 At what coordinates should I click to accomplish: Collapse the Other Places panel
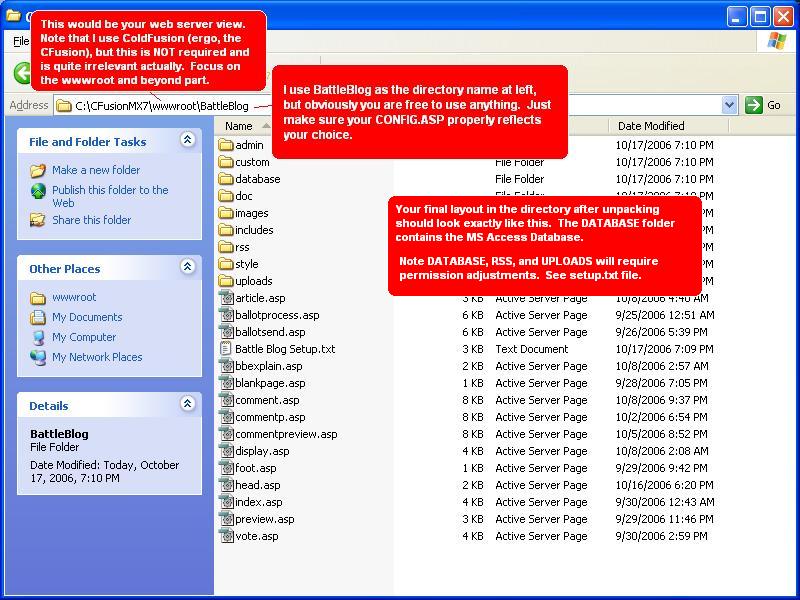pos(187,268)
